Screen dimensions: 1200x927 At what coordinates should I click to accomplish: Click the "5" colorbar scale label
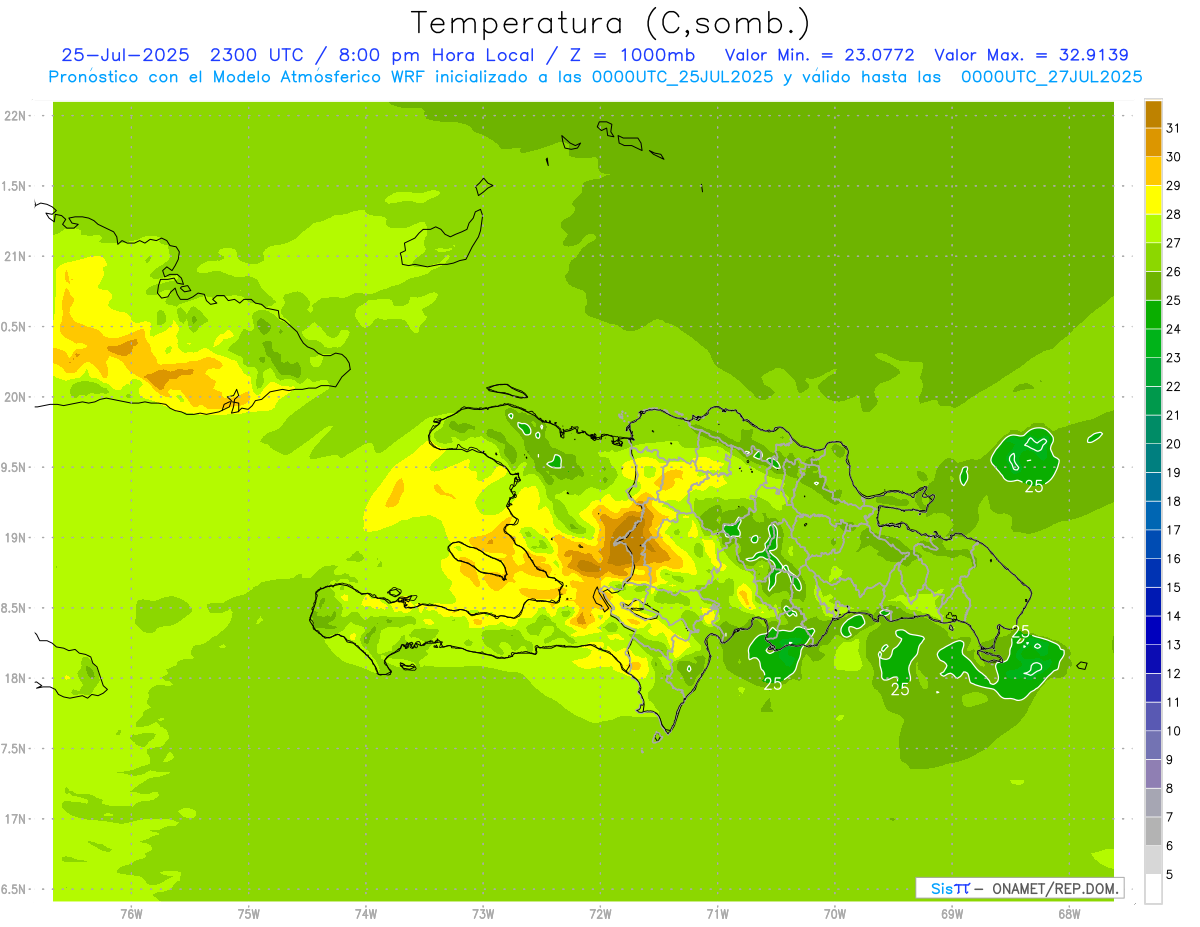1170,875
